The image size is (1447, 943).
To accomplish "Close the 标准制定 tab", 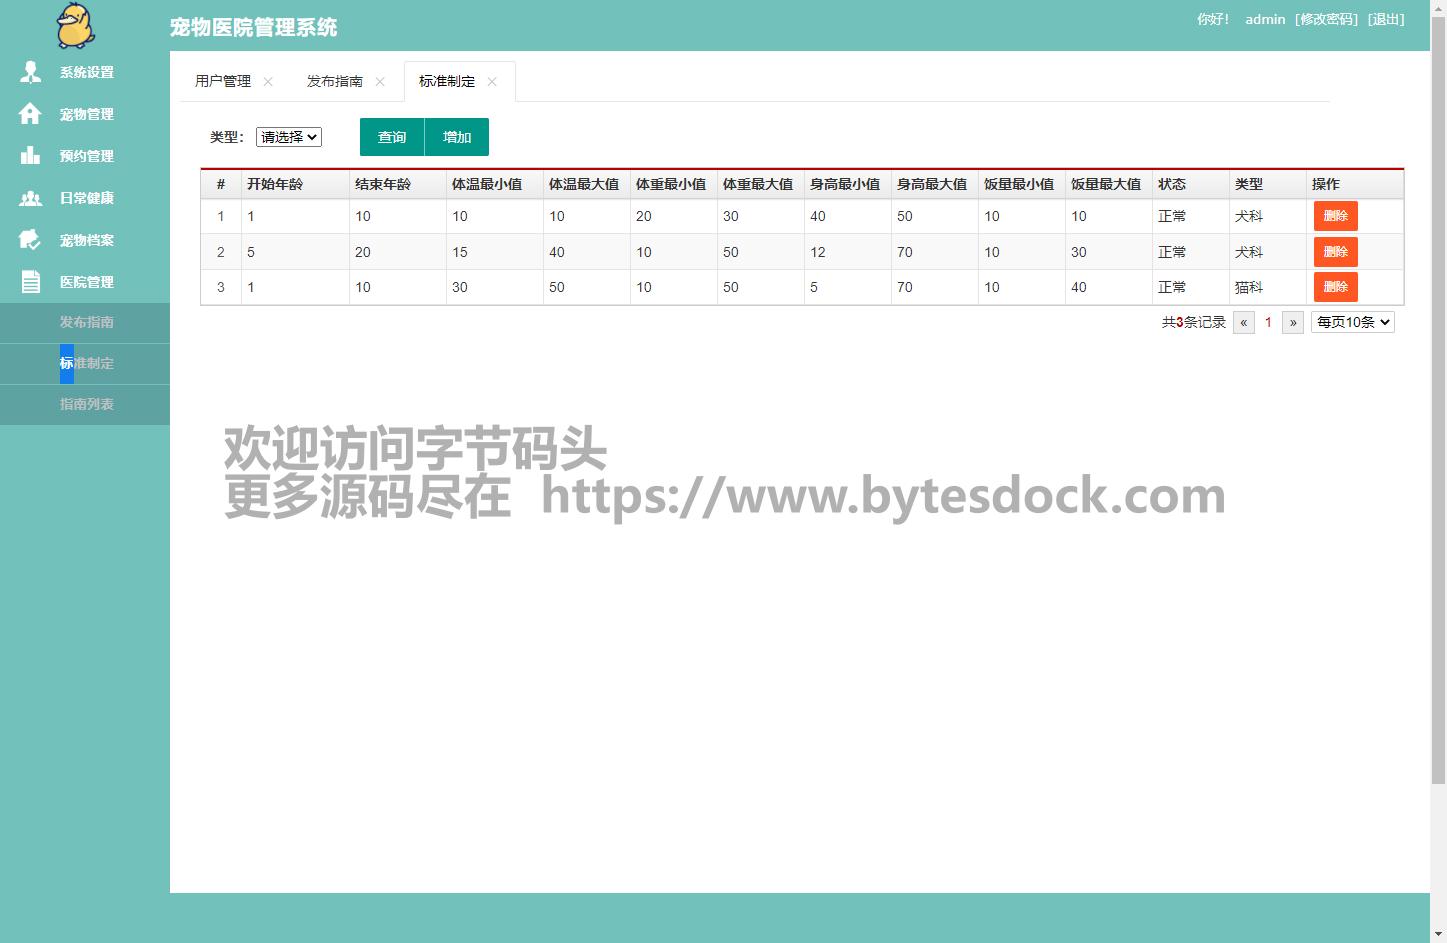I will (492, 82).
